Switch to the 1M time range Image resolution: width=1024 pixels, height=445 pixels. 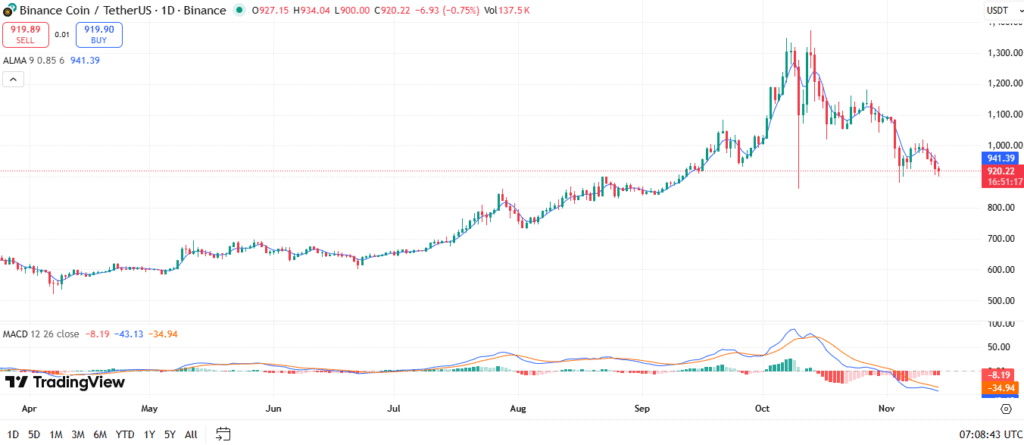[x=57, y=434]
